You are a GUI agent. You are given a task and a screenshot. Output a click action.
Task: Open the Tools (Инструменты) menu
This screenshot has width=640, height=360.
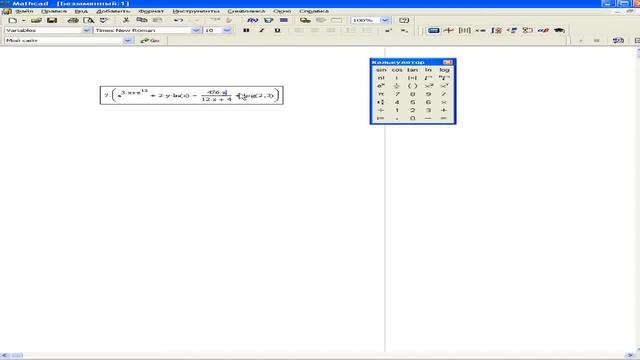[x=196, y=11]
